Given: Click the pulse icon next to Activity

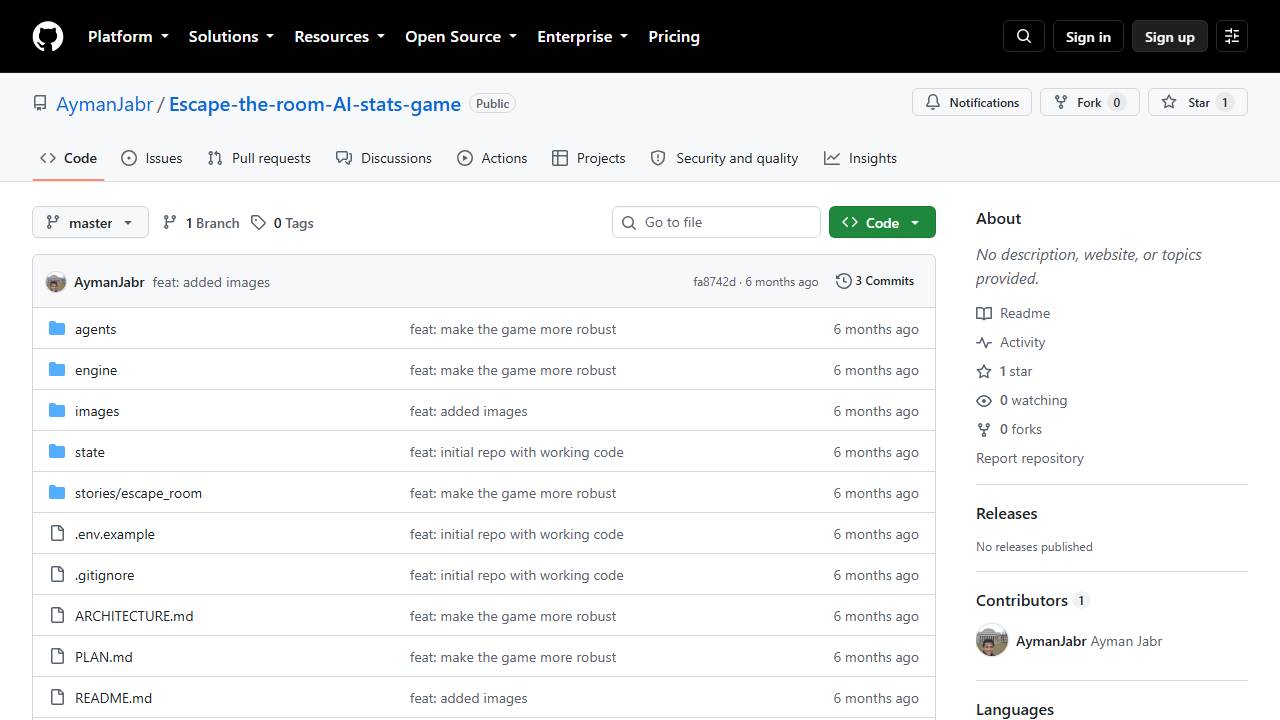Looking at the screenshot, I should click(984, 342).
